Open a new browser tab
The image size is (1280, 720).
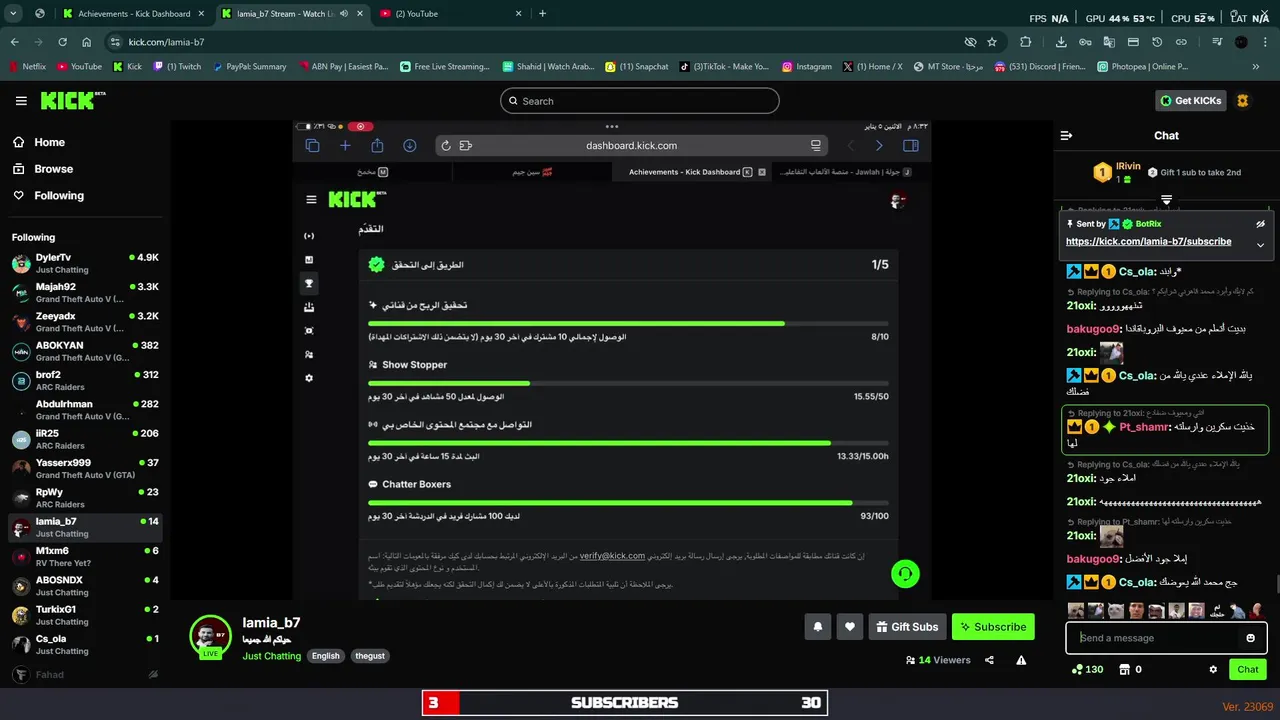click(543, 14)
